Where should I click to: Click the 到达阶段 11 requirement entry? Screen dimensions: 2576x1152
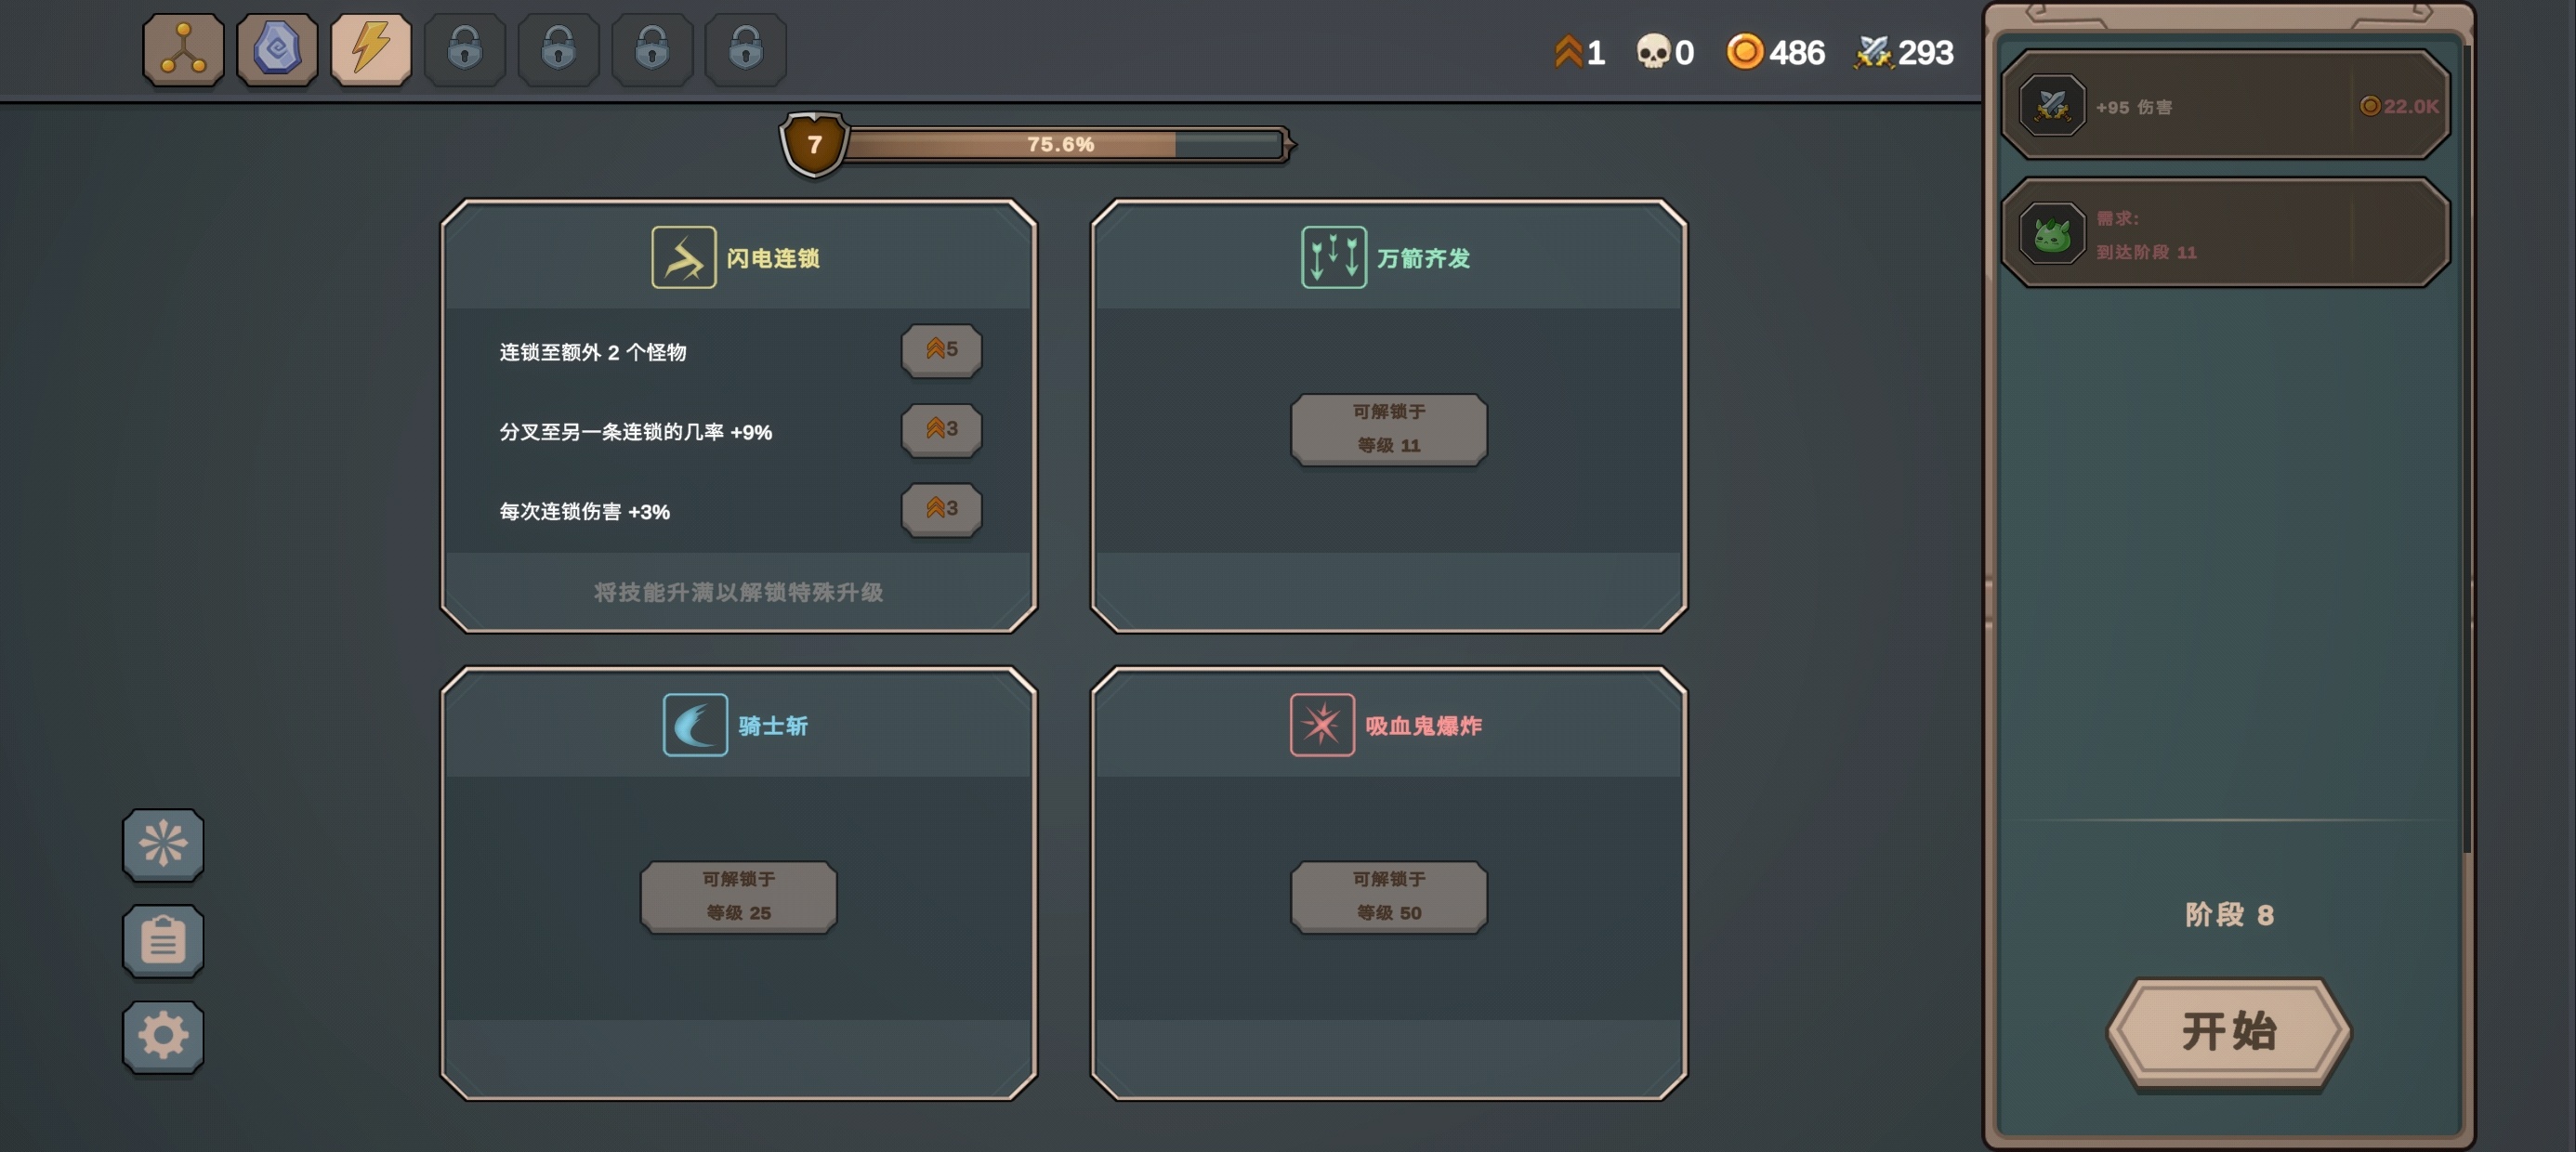point(2226,233)
